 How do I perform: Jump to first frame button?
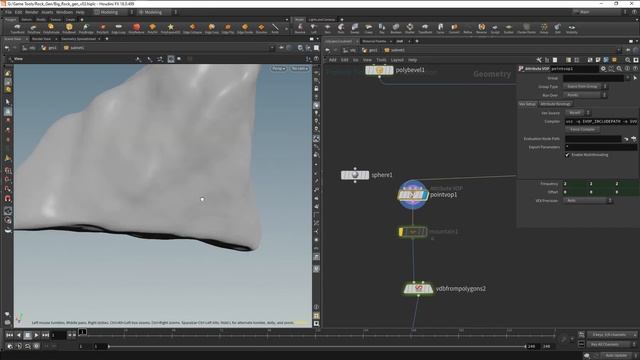pyautogui.click(x=9, y=335)
